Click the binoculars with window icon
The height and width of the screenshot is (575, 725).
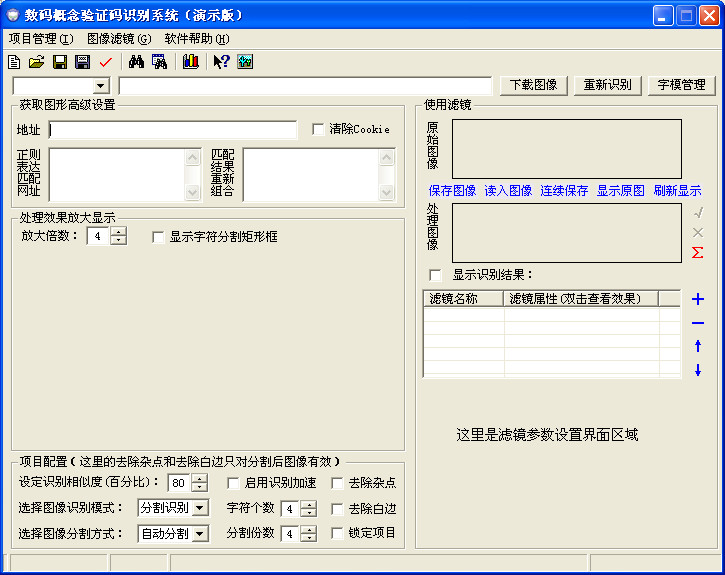tap(159, 61)
